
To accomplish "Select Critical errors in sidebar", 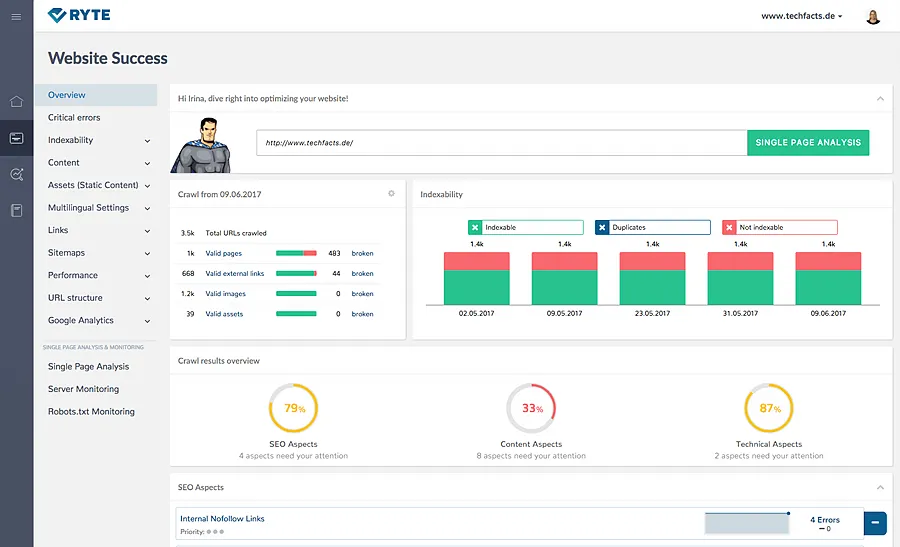I will (x=74, y=117).
